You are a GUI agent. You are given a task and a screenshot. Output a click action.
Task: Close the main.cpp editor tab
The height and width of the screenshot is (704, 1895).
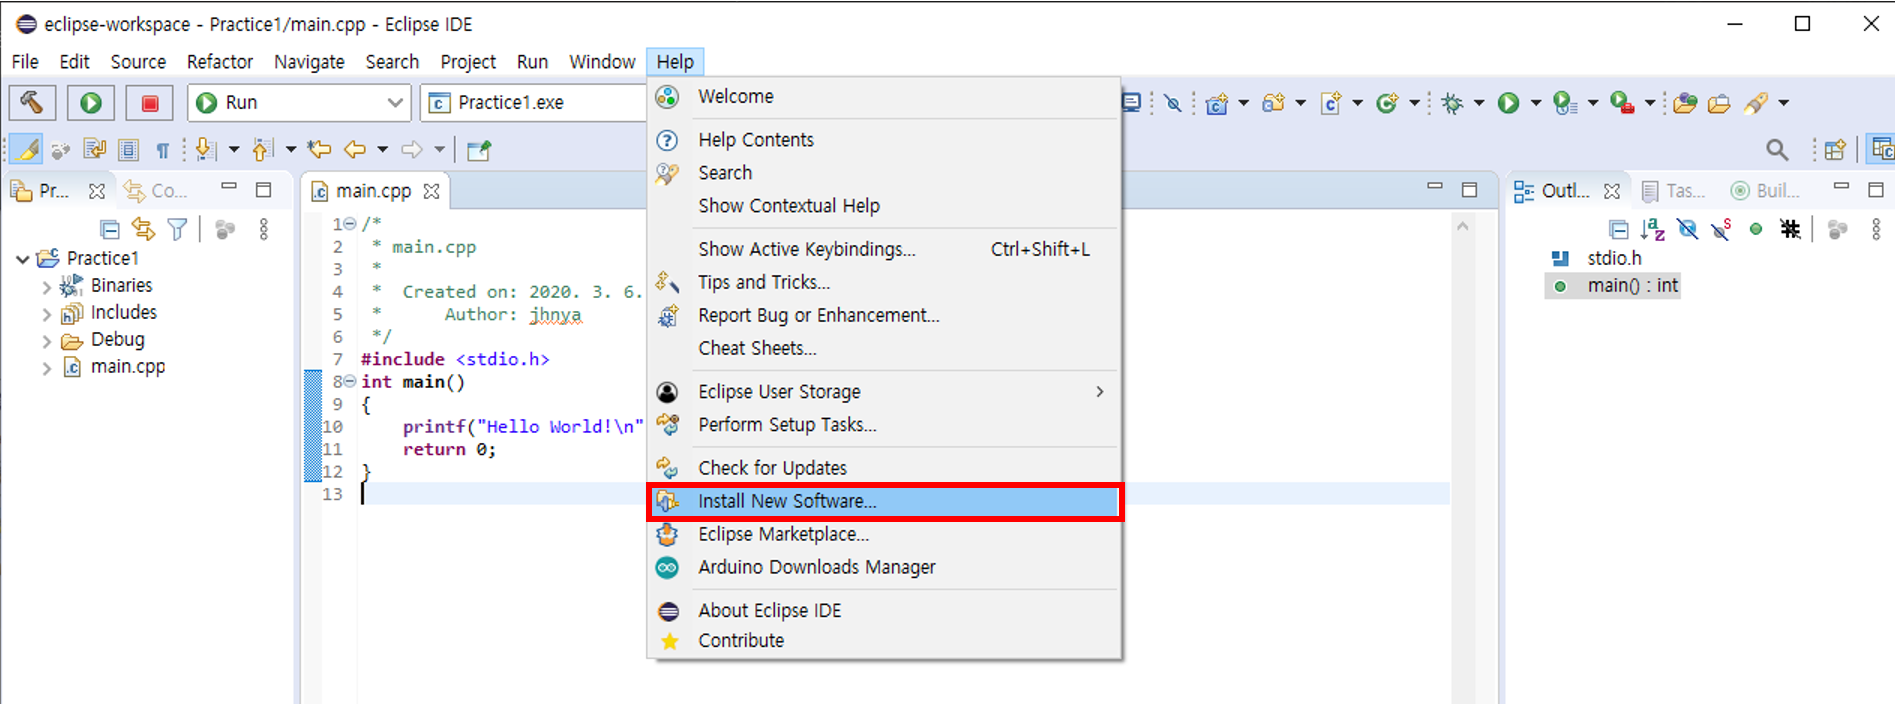click(431, 191)
